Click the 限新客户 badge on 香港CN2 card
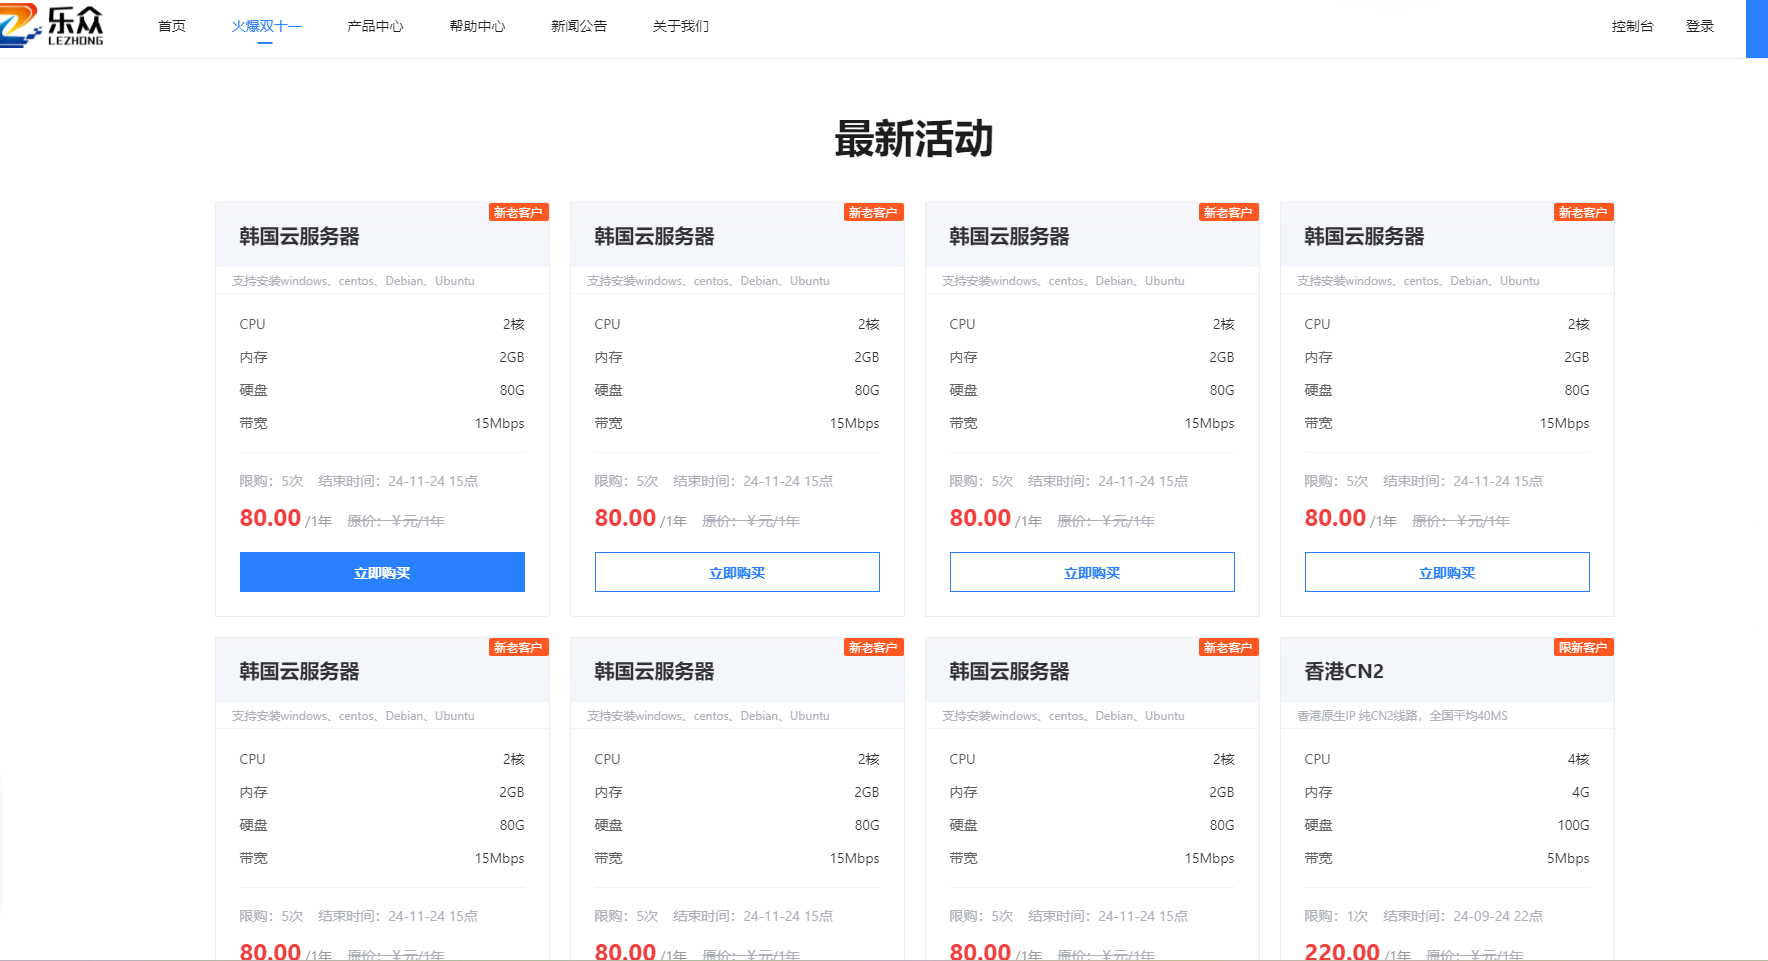The height and width of the screenshot is (961, 1768). (x=1583, y=647)
